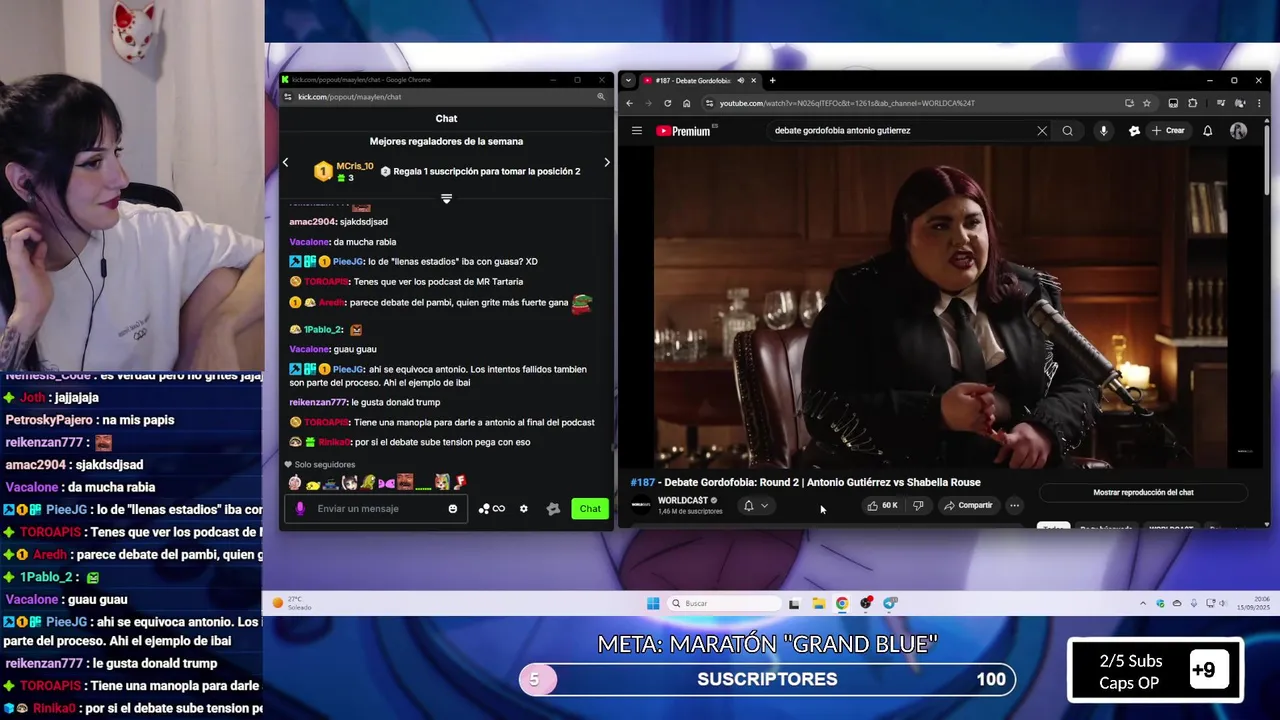The image size is (1280, 720).
Task: Reload the YouTube page
Action: tap(667, 103)
